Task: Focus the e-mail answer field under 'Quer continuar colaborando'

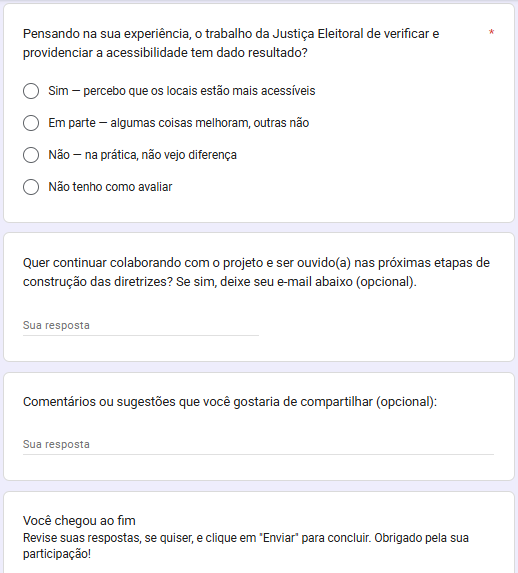Action: pos(141,326)
